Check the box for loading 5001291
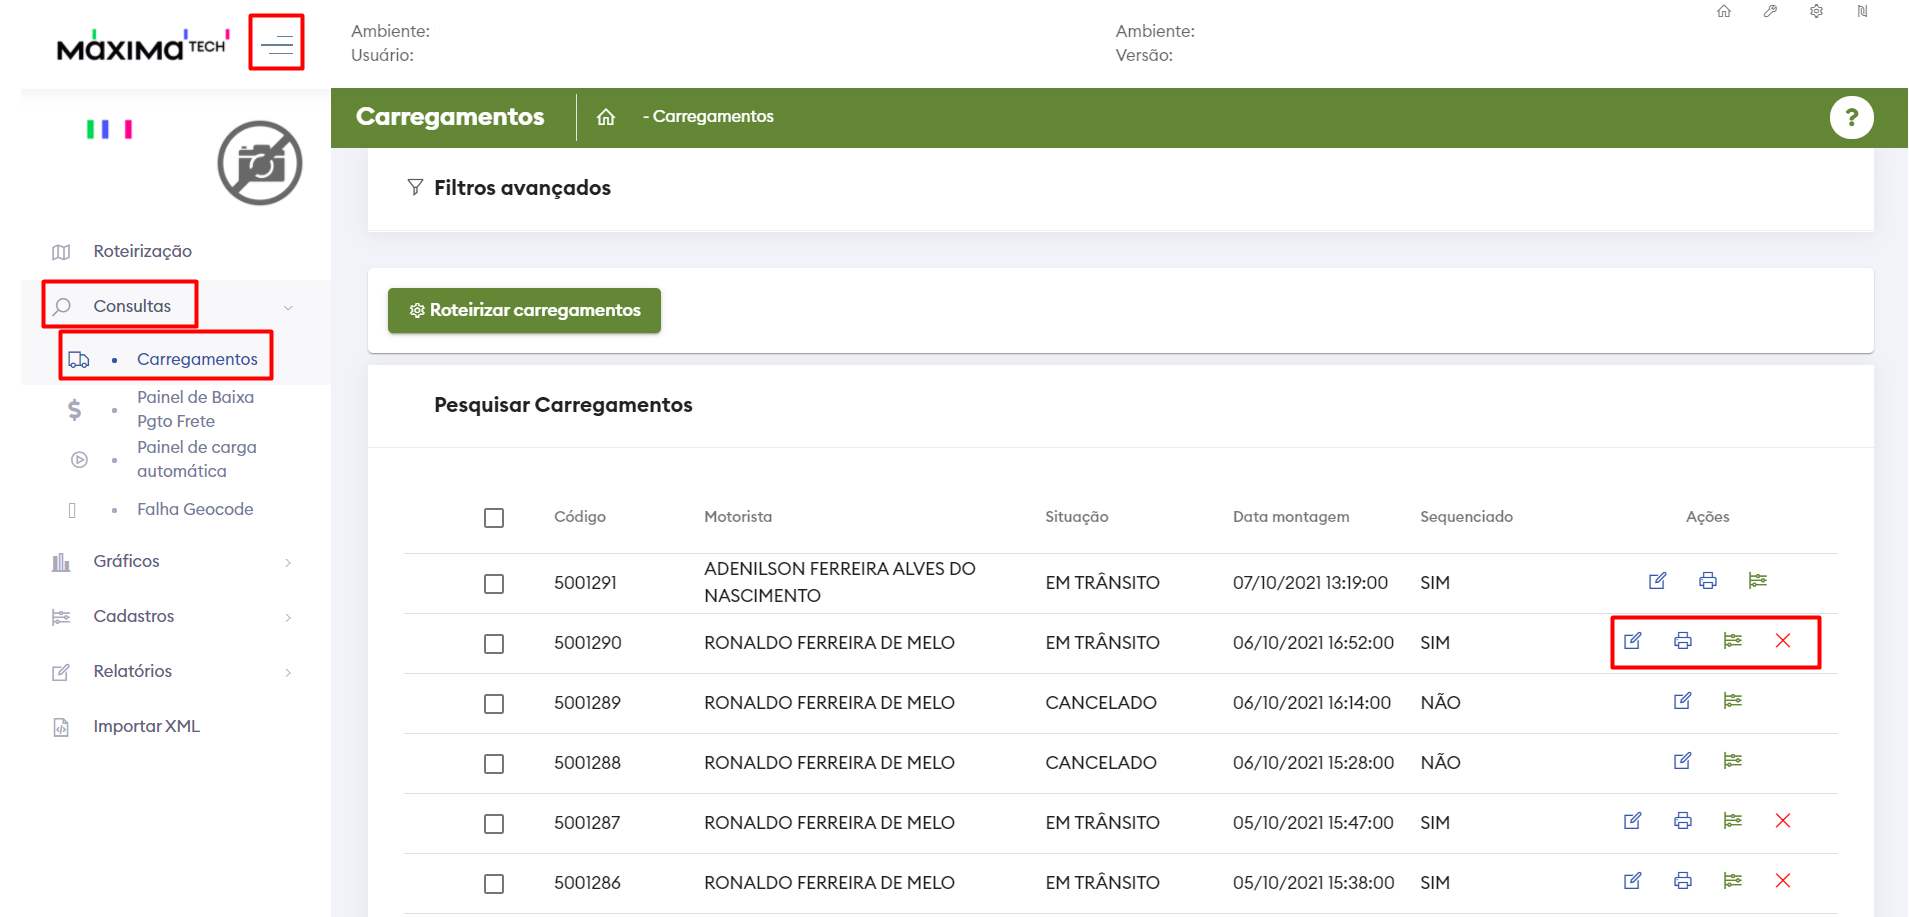Image resolution: width=1909 pixels, height=917 pixels. [494, 584]
